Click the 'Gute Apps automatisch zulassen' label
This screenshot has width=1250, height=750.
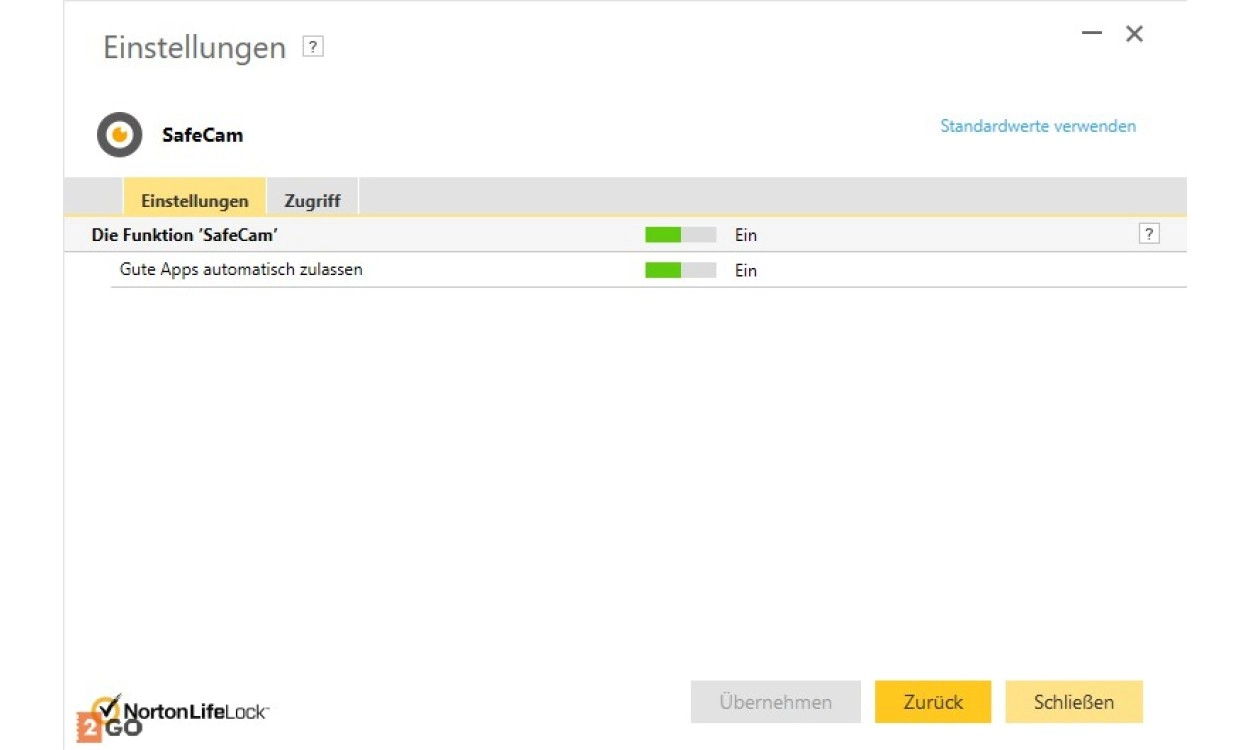point(241,270)
